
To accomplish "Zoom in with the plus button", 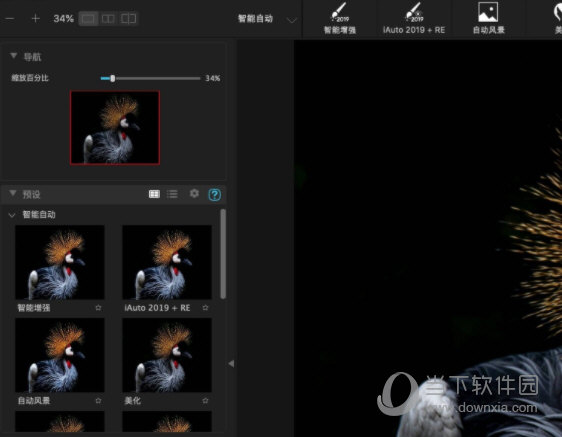I will (x=35, y=18).
